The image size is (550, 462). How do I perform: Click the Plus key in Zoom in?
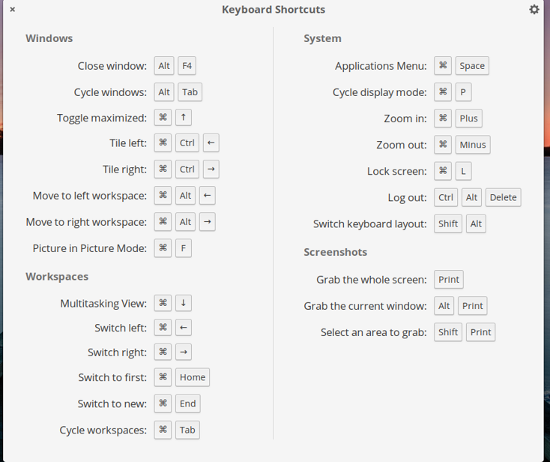(x=469, y=118)
